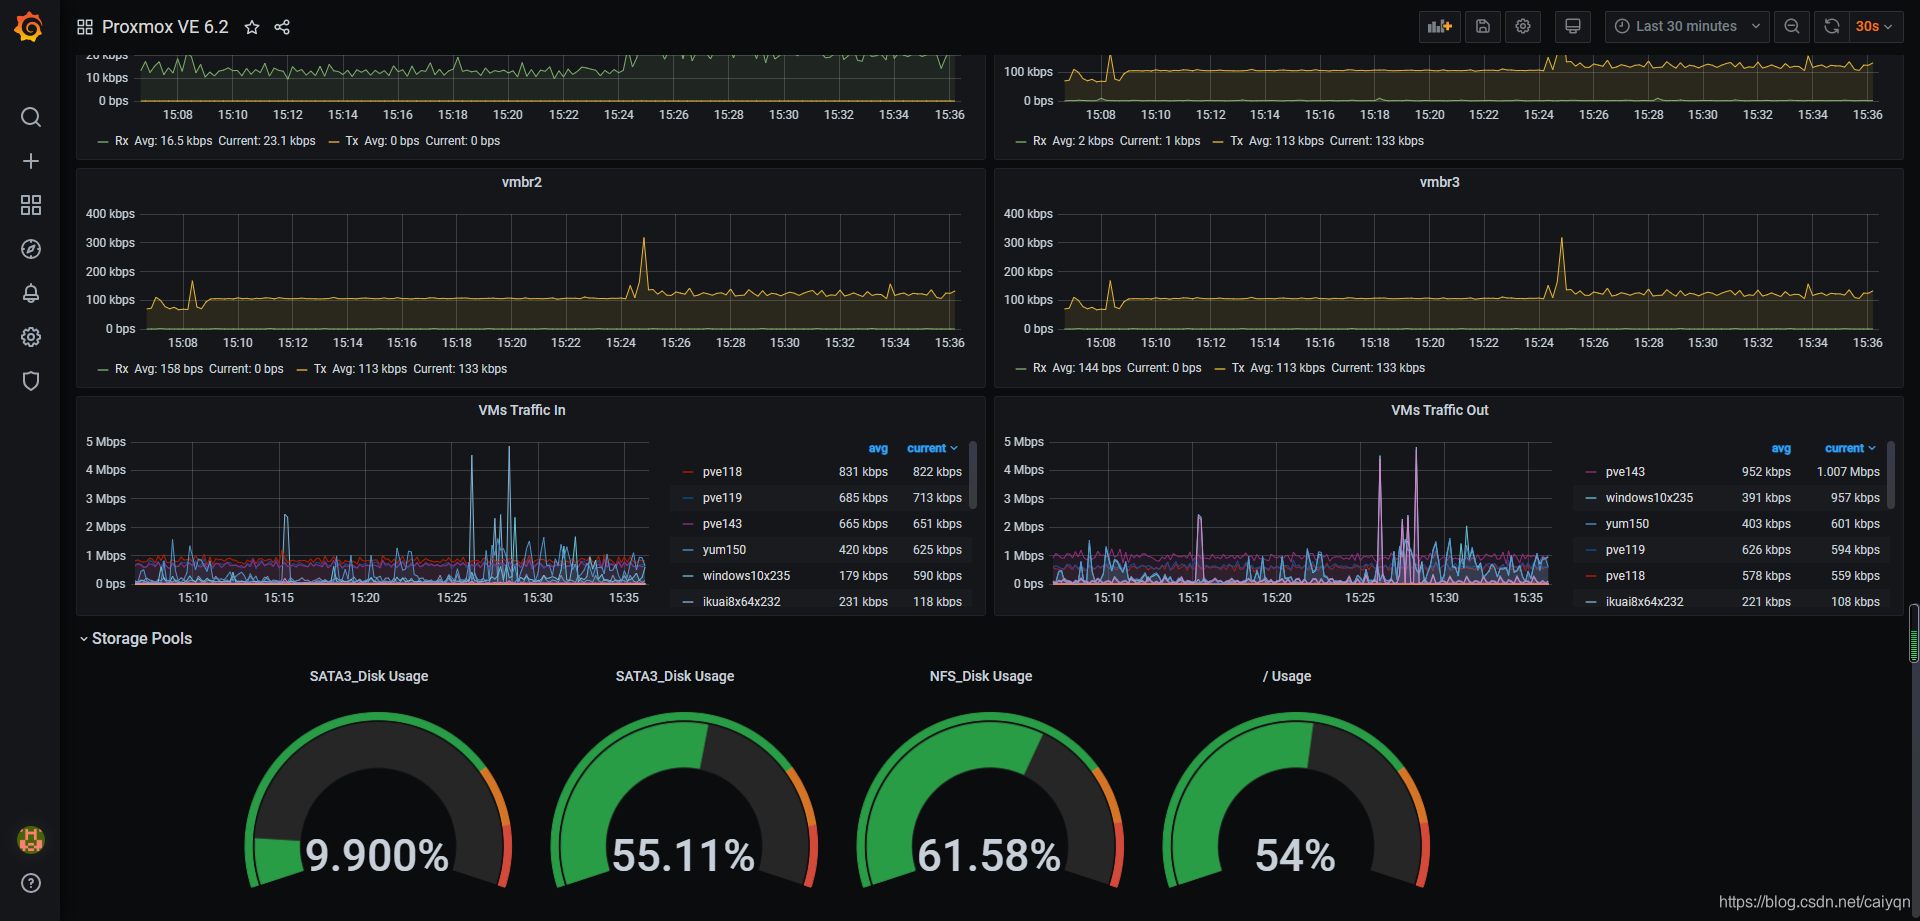This screenshot has width=1920, height=921.
Task: Sort VMs Traffic In by current column
Action: pyautogui.click(x=929, y=448)
